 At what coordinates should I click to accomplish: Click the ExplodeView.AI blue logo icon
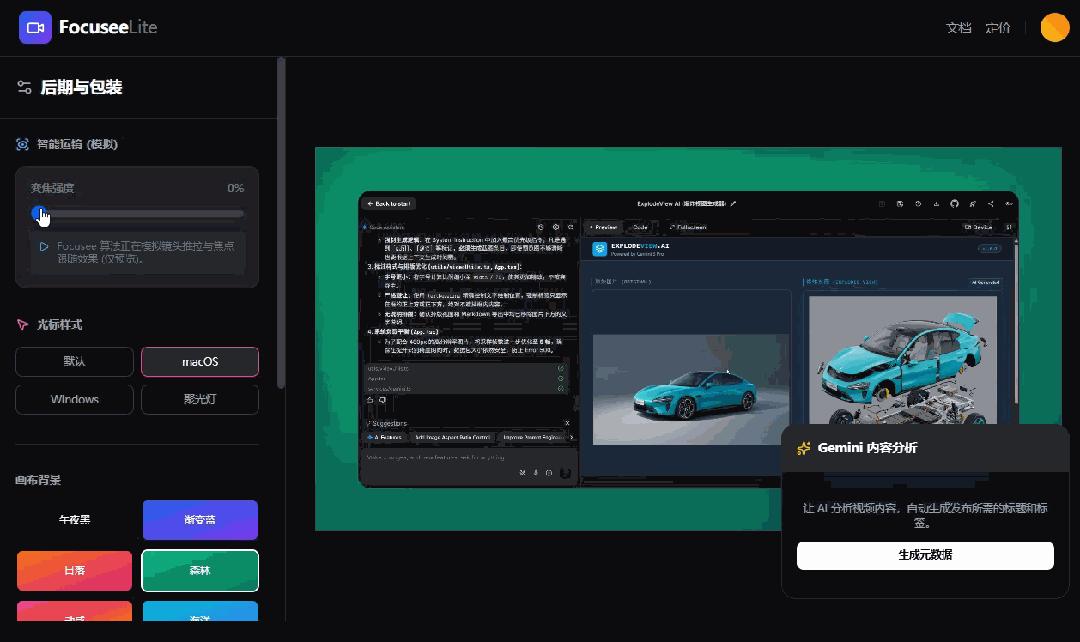599,249
